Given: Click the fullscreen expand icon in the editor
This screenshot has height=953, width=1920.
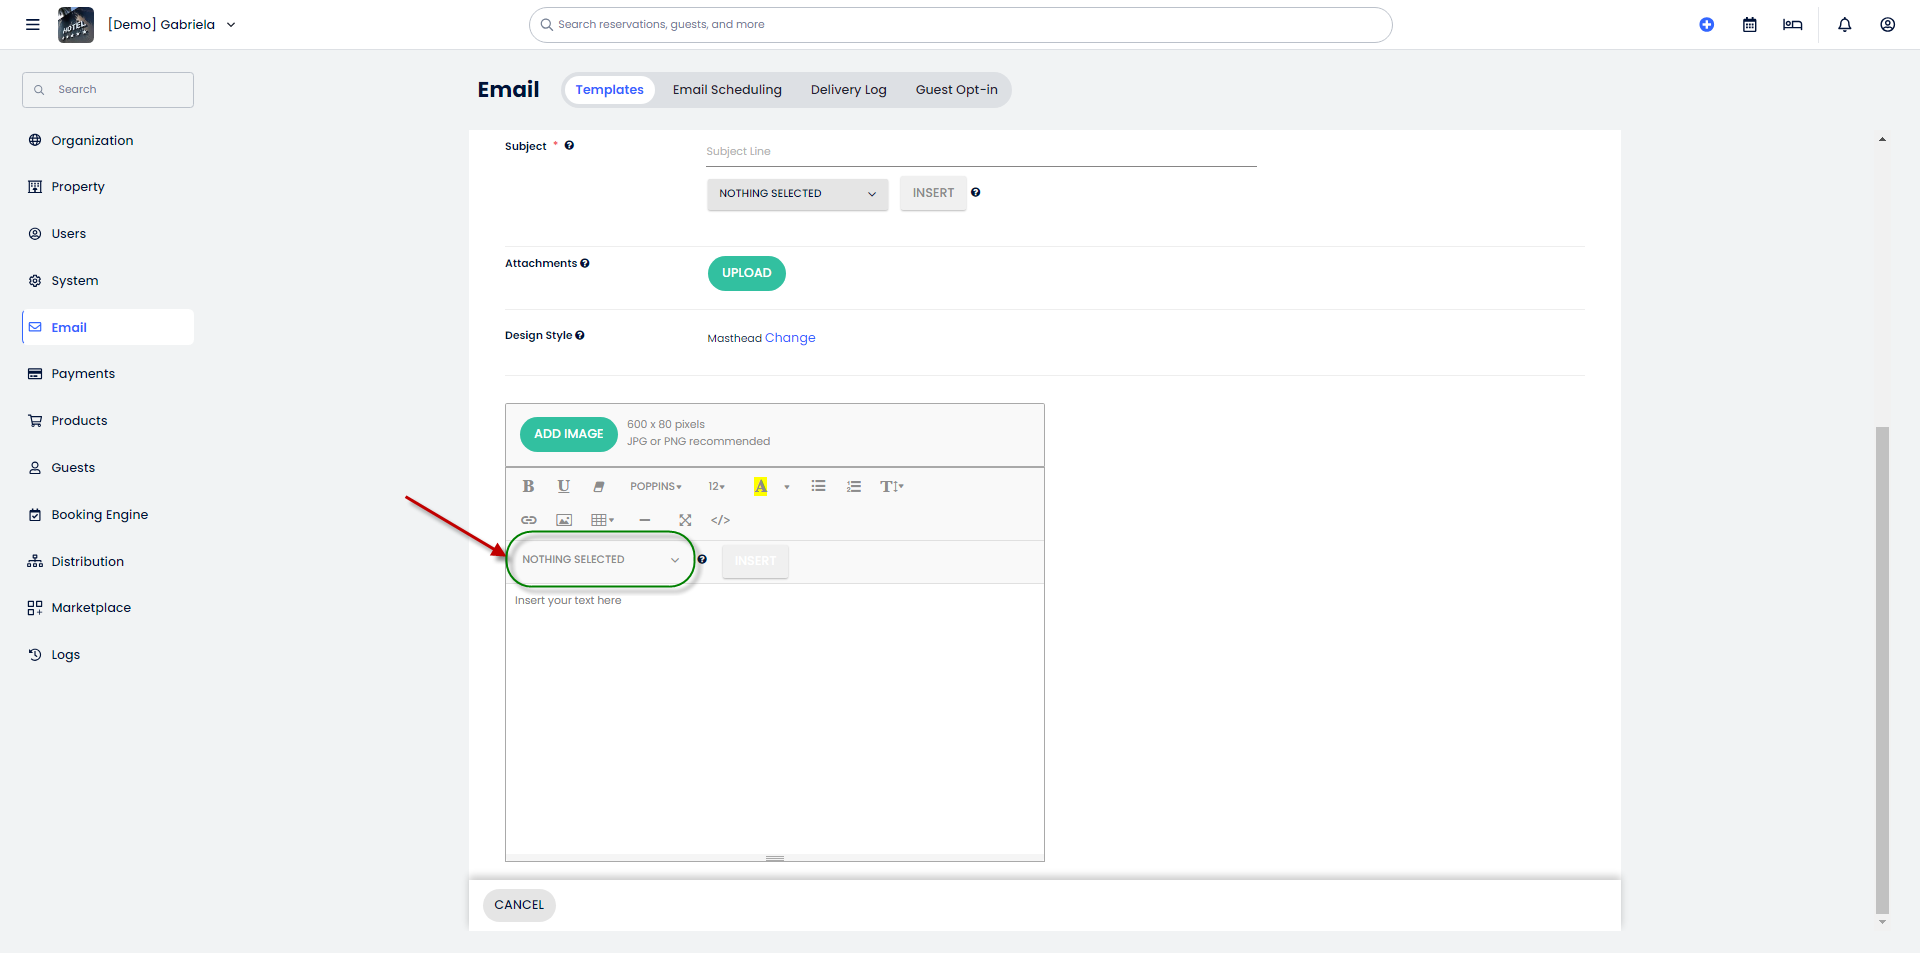Looking at the screenshot, I should 685,520.
